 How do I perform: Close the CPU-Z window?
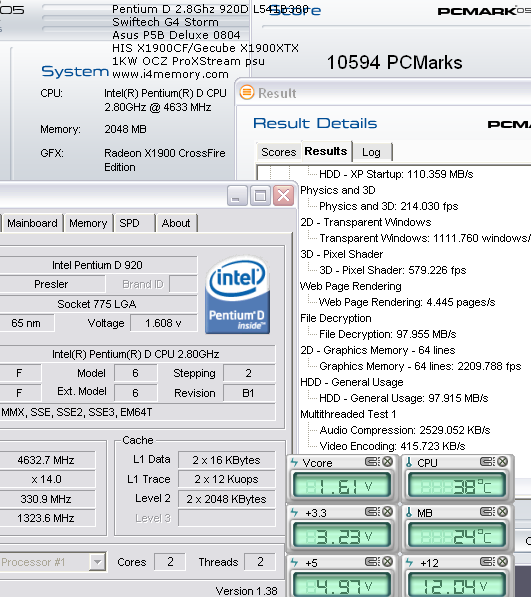point(284,196)
